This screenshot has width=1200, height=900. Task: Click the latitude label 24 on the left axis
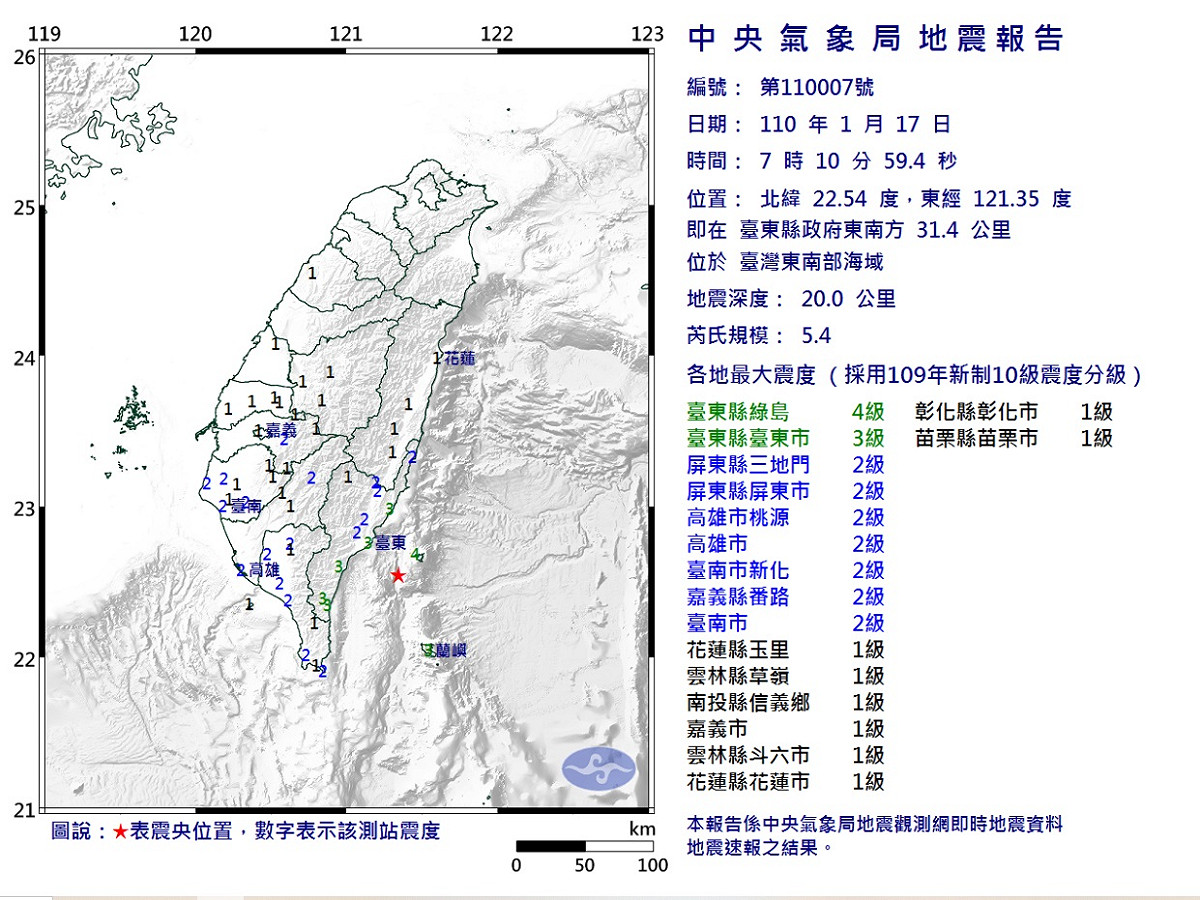25,358
